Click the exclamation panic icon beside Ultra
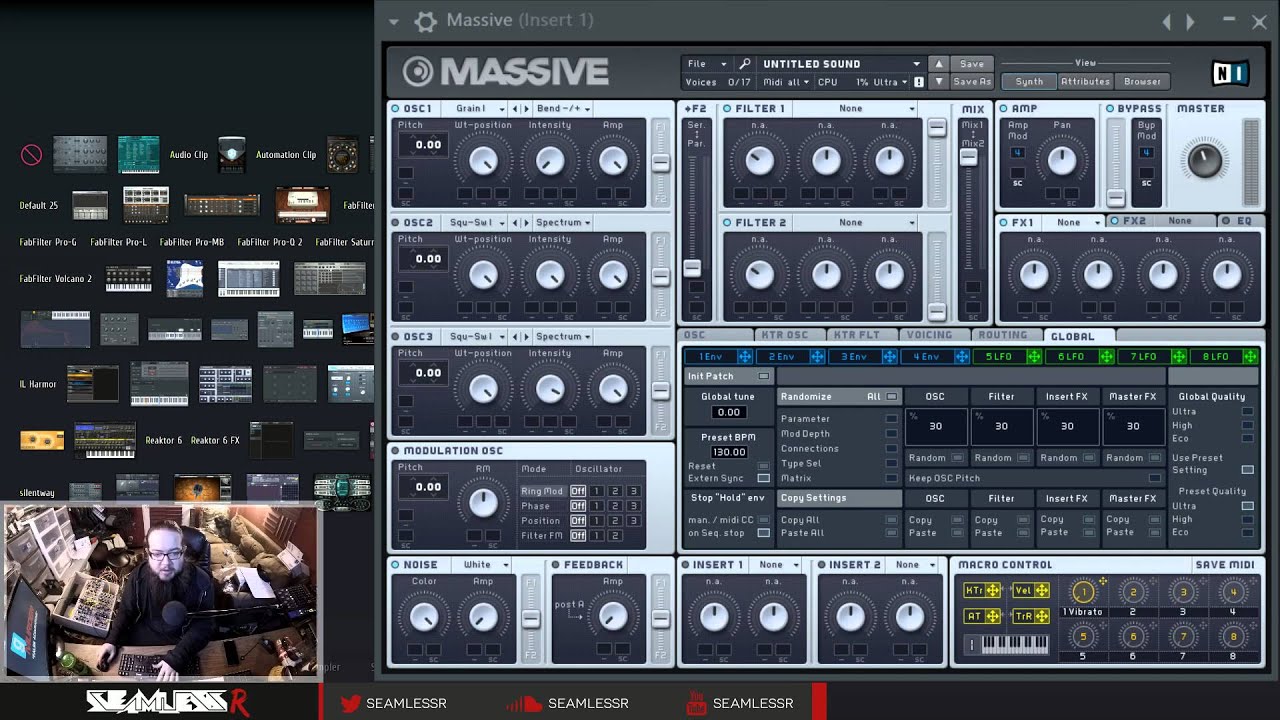The height and width of the screenshot is (720, 1280). click(x=919, y=82)
